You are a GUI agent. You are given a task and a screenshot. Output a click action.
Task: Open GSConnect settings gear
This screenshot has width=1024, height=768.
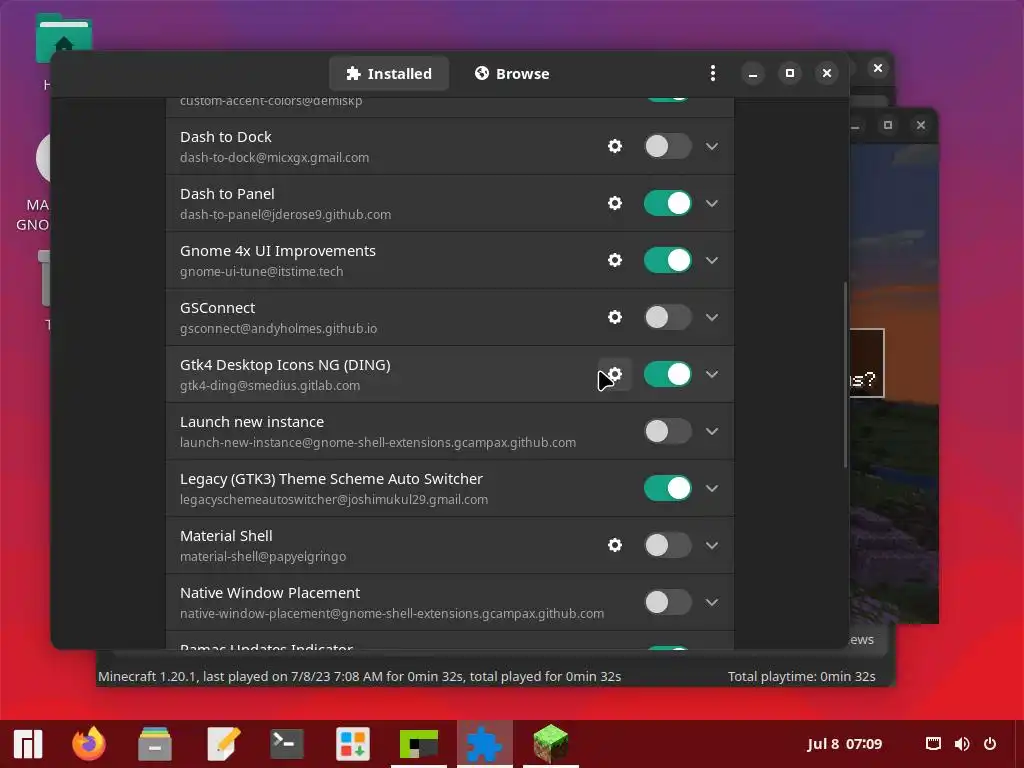point(615,317)
